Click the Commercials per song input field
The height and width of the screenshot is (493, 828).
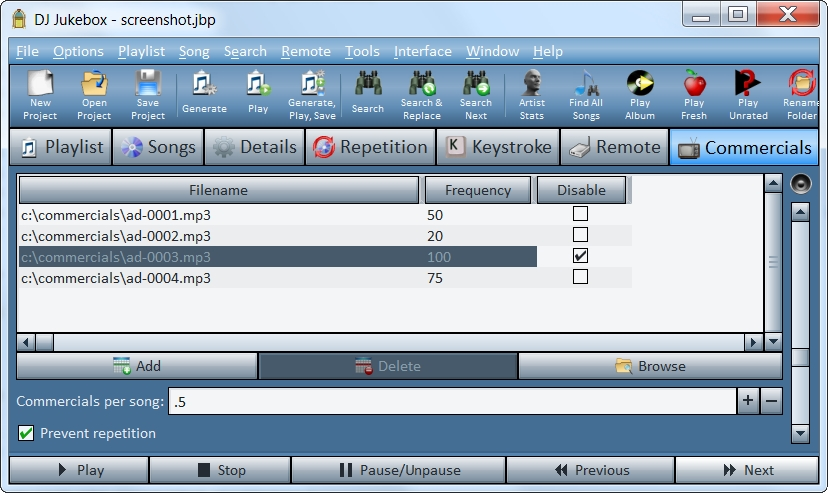[x=452, y=402]
